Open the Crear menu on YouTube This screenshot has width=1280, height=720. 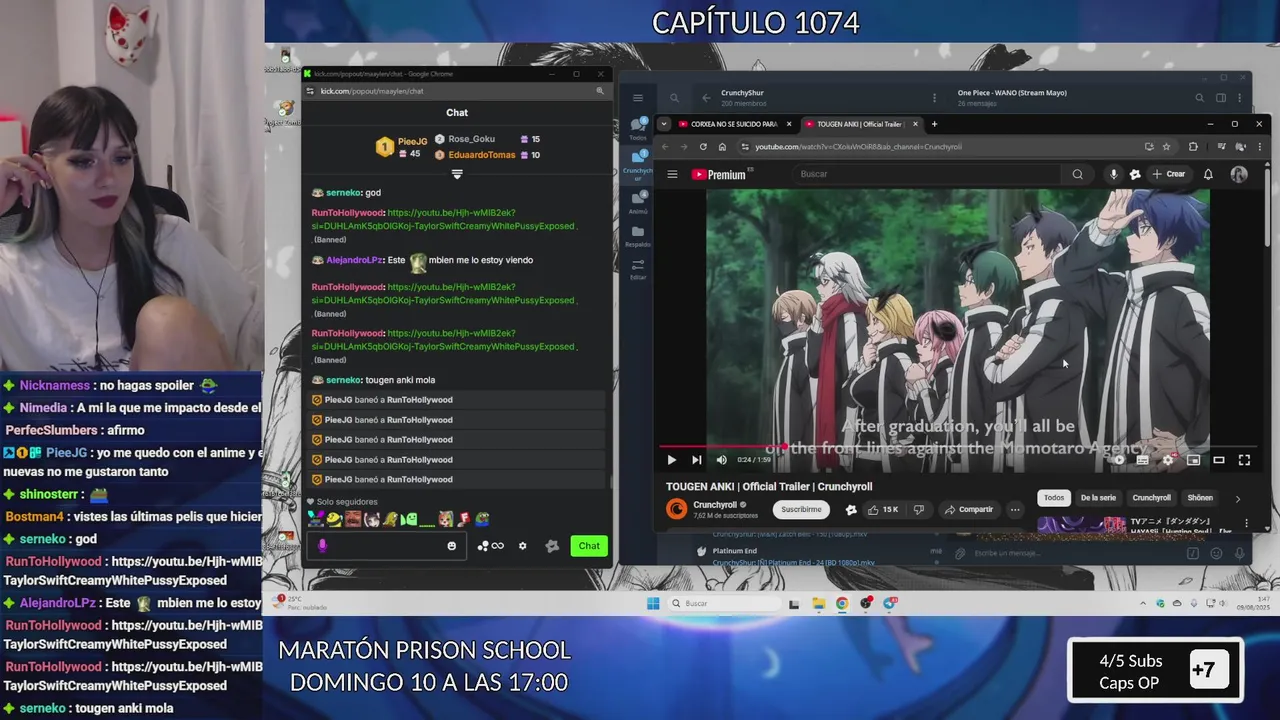pos(1168,174)
